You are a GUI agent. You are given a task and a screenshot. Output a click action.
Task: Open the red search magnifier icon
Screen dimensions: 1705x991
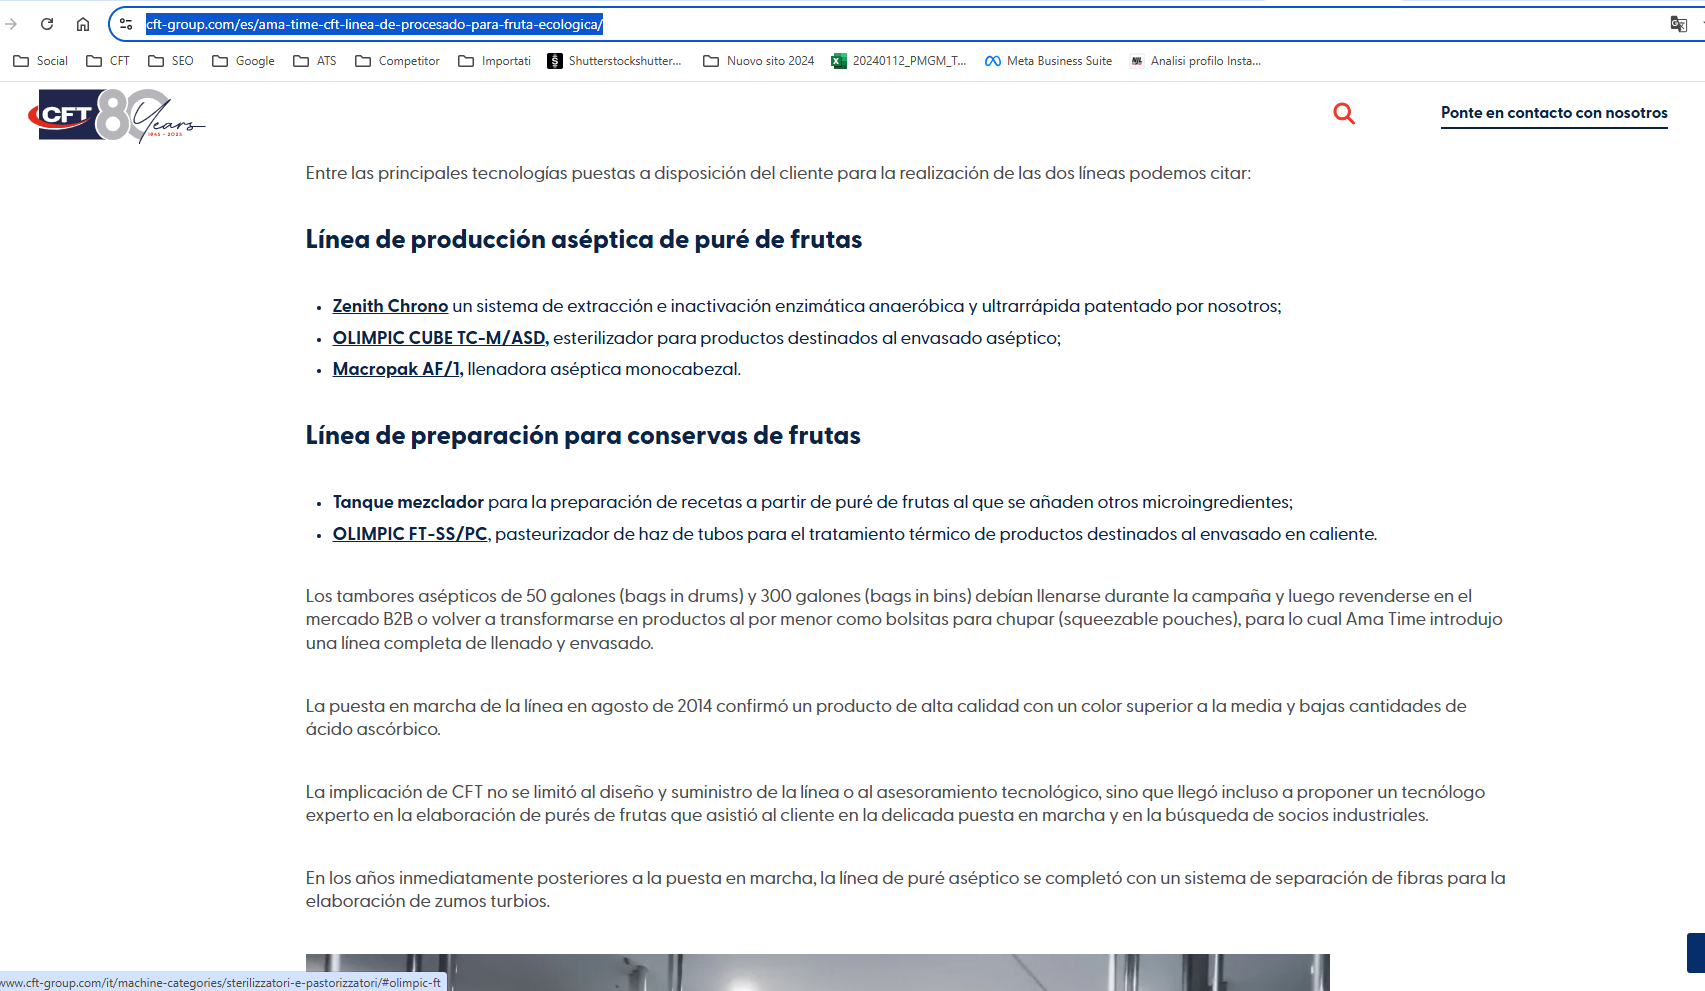(1344, 114)
